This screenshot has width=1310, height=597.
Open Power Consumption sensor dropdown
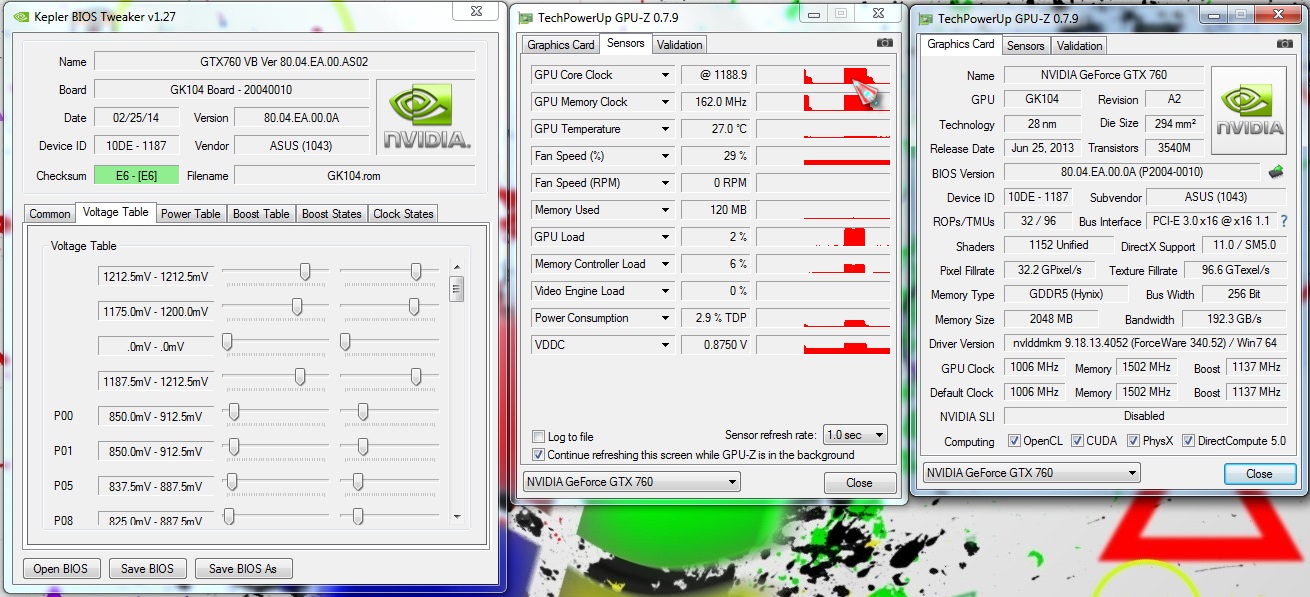665,318
